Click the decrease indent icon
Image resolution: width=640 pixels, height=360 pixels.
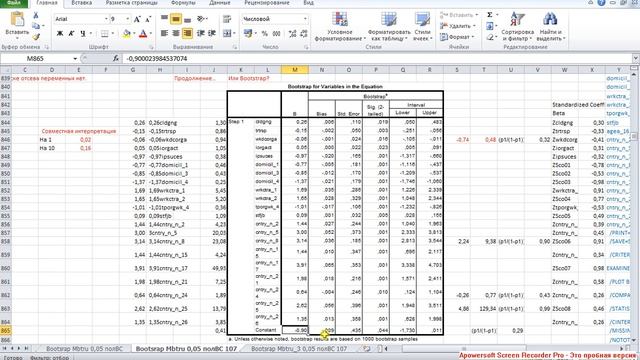point(200,33)
